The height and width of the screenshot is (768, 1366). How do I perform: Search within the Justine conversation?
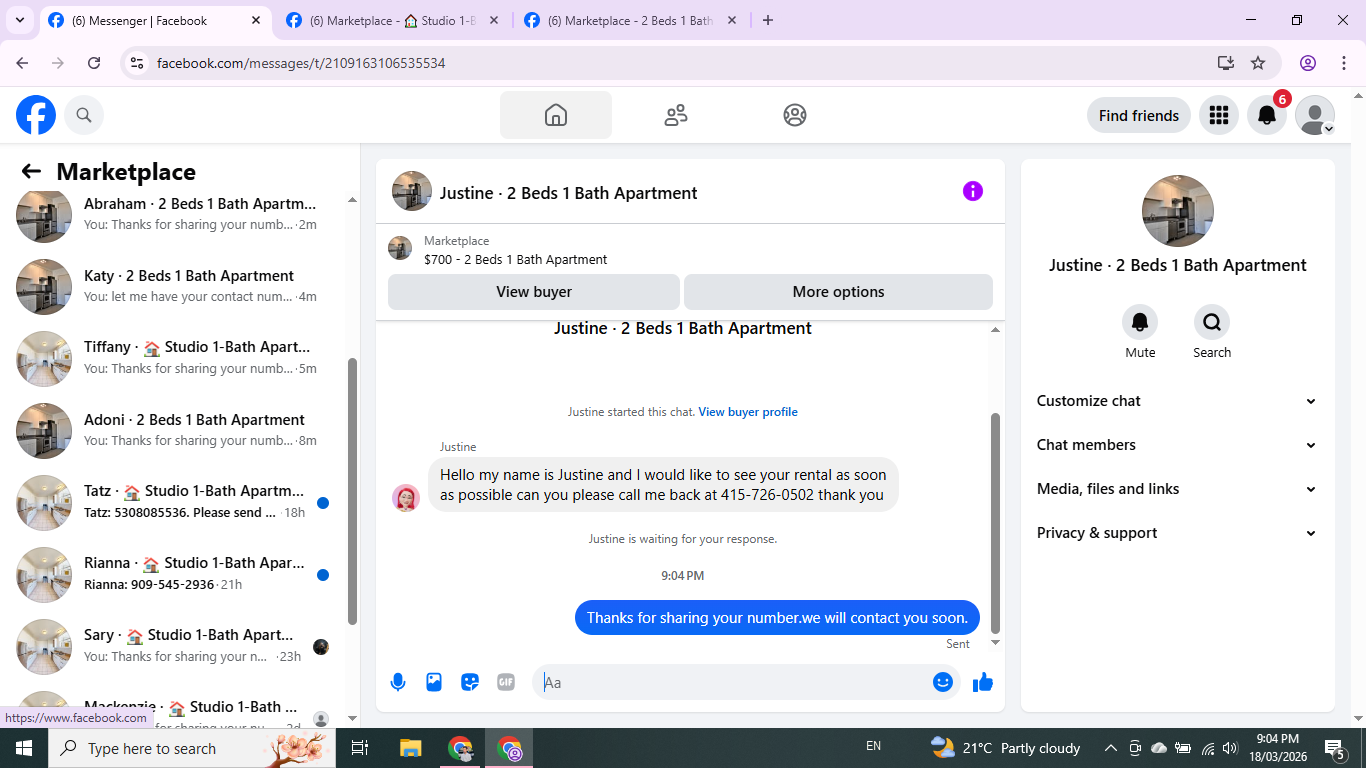1212,322
